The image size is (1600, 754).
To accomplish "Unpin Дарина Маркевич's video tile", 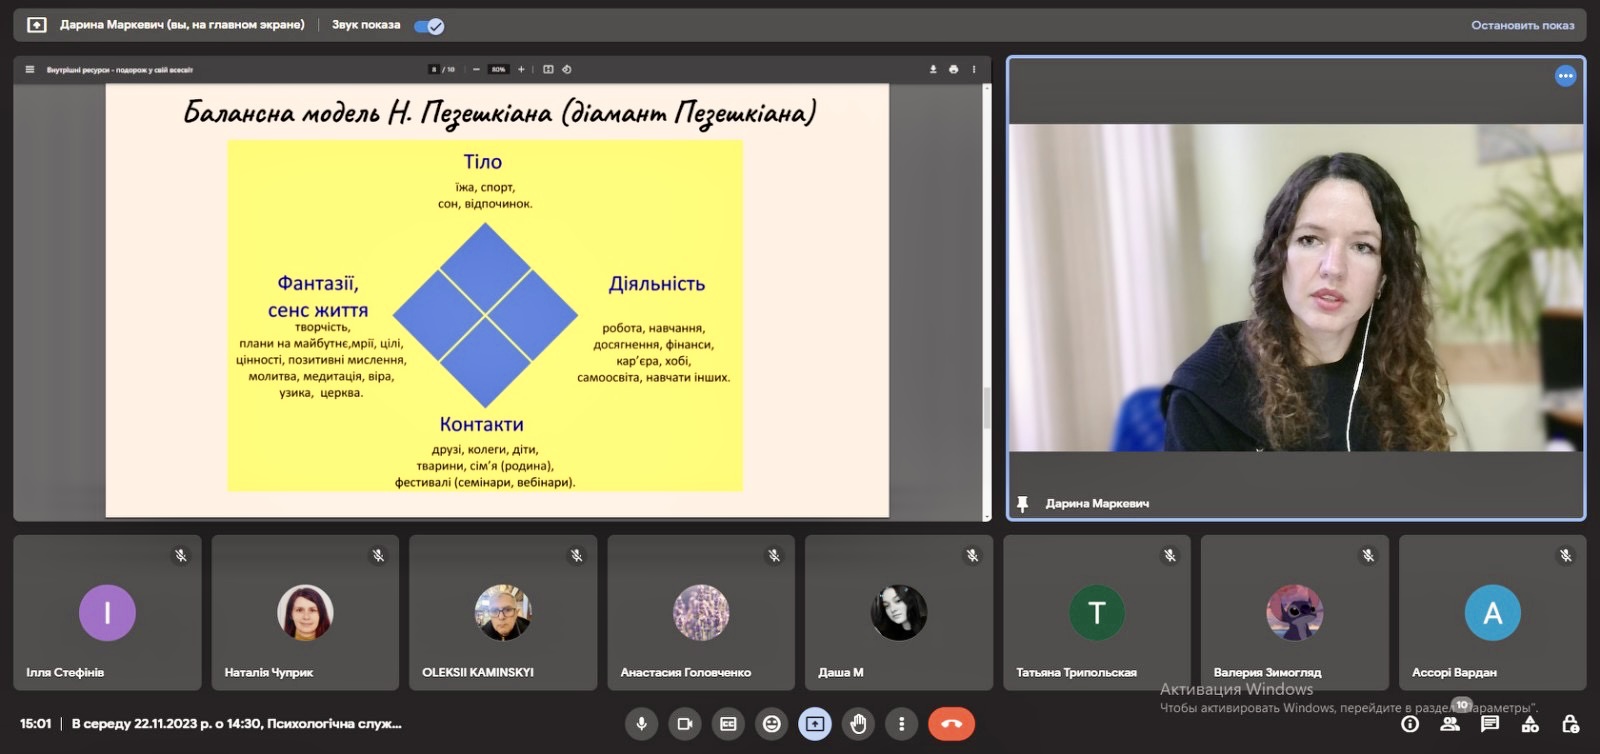I will coord(1022,504).
